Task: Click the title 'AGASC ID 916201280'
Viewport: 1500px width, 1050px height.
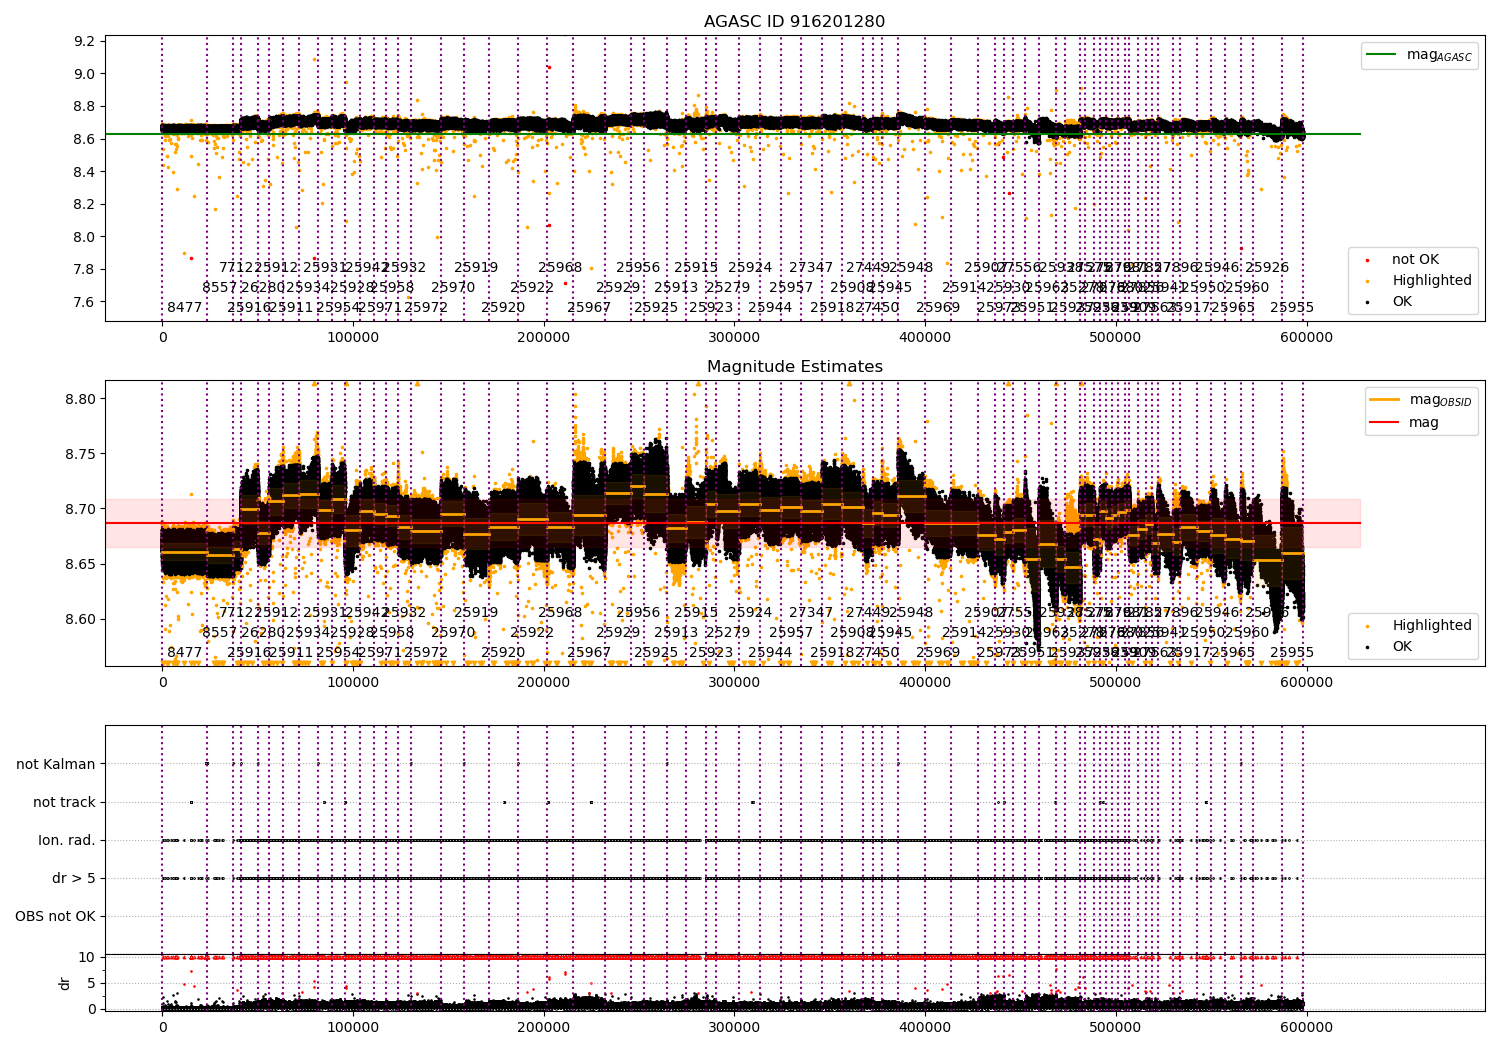Action: (x=794, y=22)
